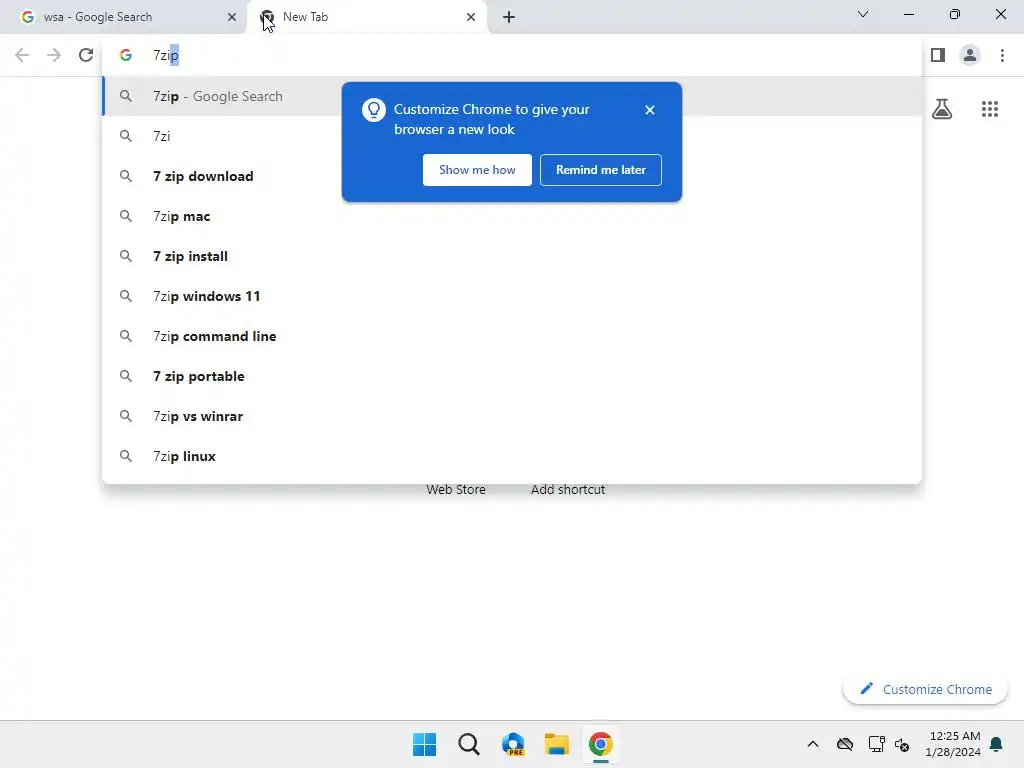
Task: Open a new tab with plus button
Action: [509, 17]
